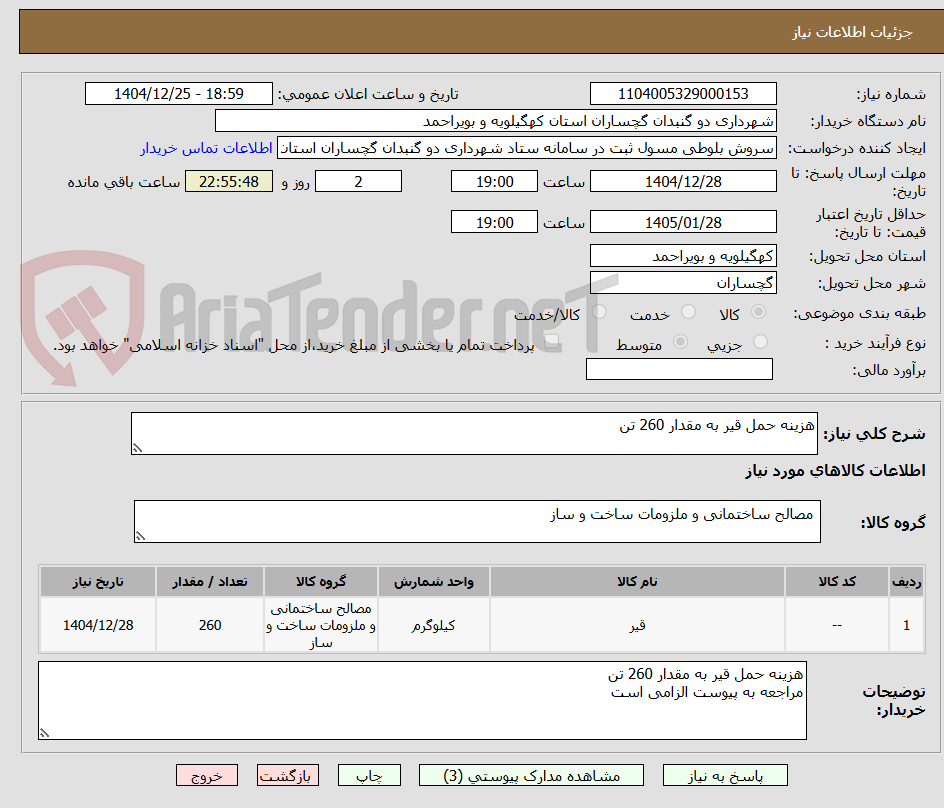Select the جزیی purchase type radio
The width and height of the screenshot is (944, 808).
point(760,342)
